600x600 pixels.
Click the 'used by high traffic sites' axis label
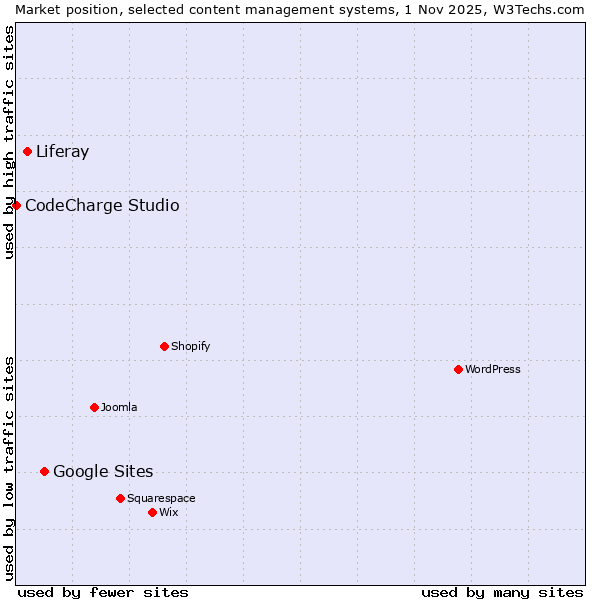[9, 142]
